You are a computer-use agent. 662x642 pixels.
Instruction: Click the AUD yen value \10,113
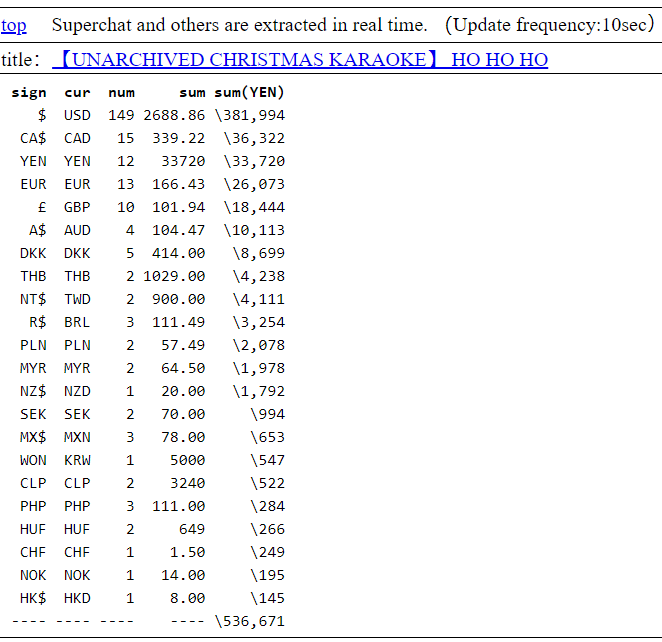click(x=254, y=230)
